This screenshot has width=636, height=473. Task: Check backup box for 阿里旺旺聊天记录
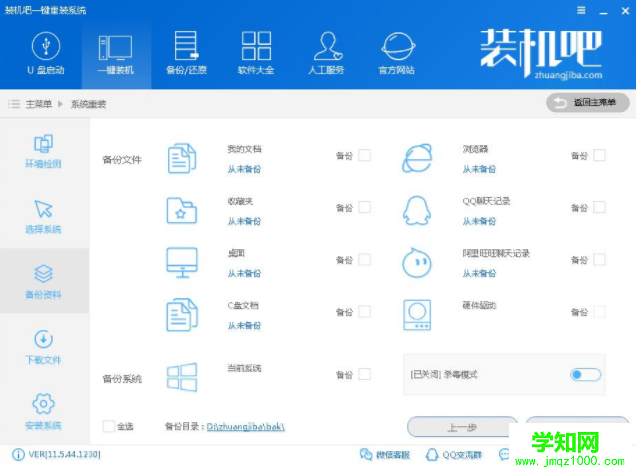(599, 260)
